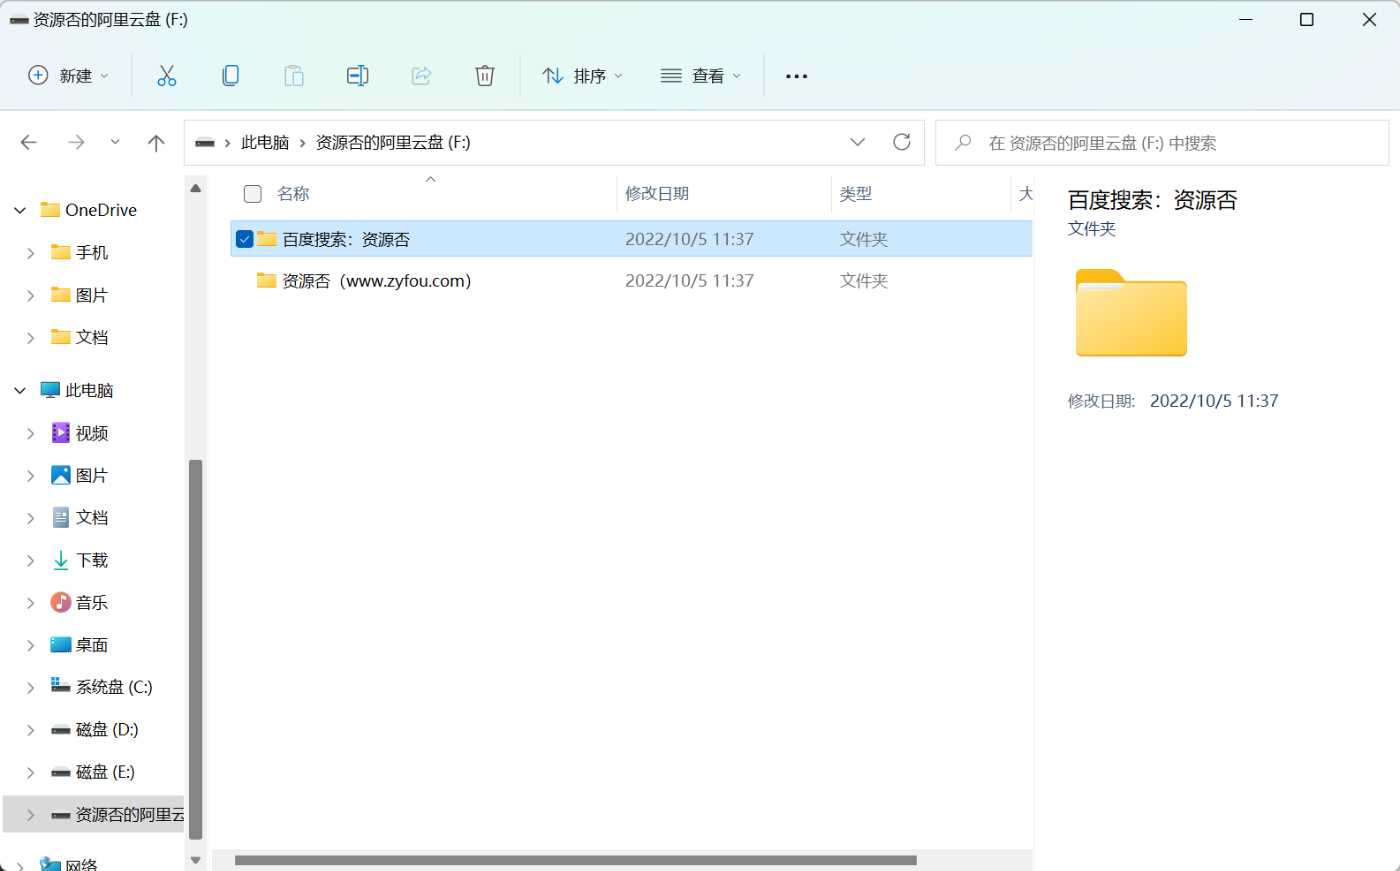Click the horizontal scrollbar at the bottom
The width and height of the screenshot is (1400, 871).
(x=575, y=860)
